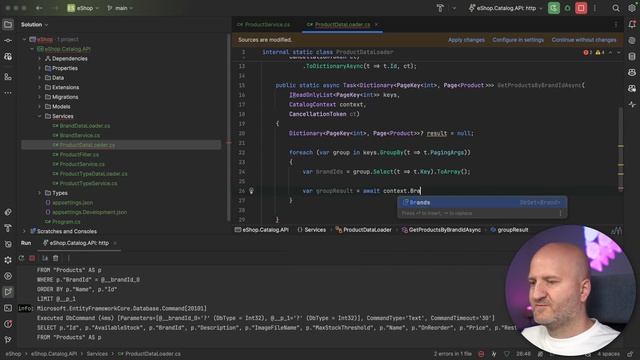Open ProductTypeService.cs in solution tree

pyautogui.click(x=89, y=183)
